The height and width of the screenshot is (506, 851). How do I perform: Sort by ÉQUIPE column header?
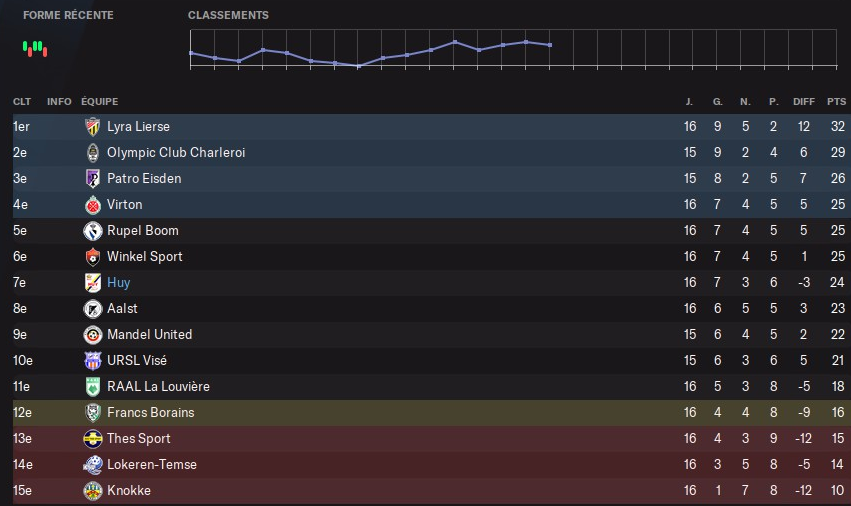pos(99,102)
